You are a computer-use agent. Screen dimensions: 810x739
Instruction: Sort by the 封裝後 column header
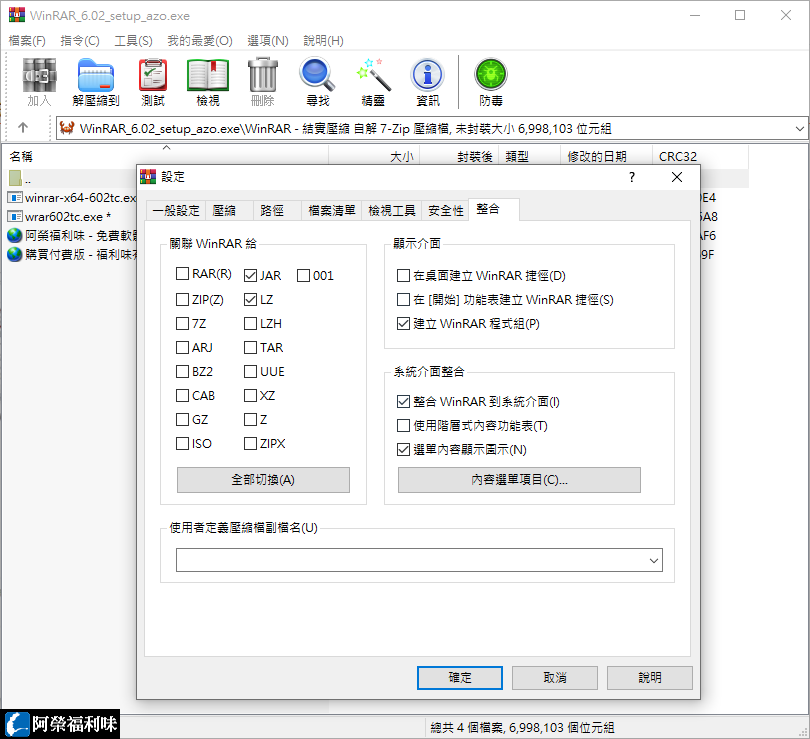click(x=459, y=156)
